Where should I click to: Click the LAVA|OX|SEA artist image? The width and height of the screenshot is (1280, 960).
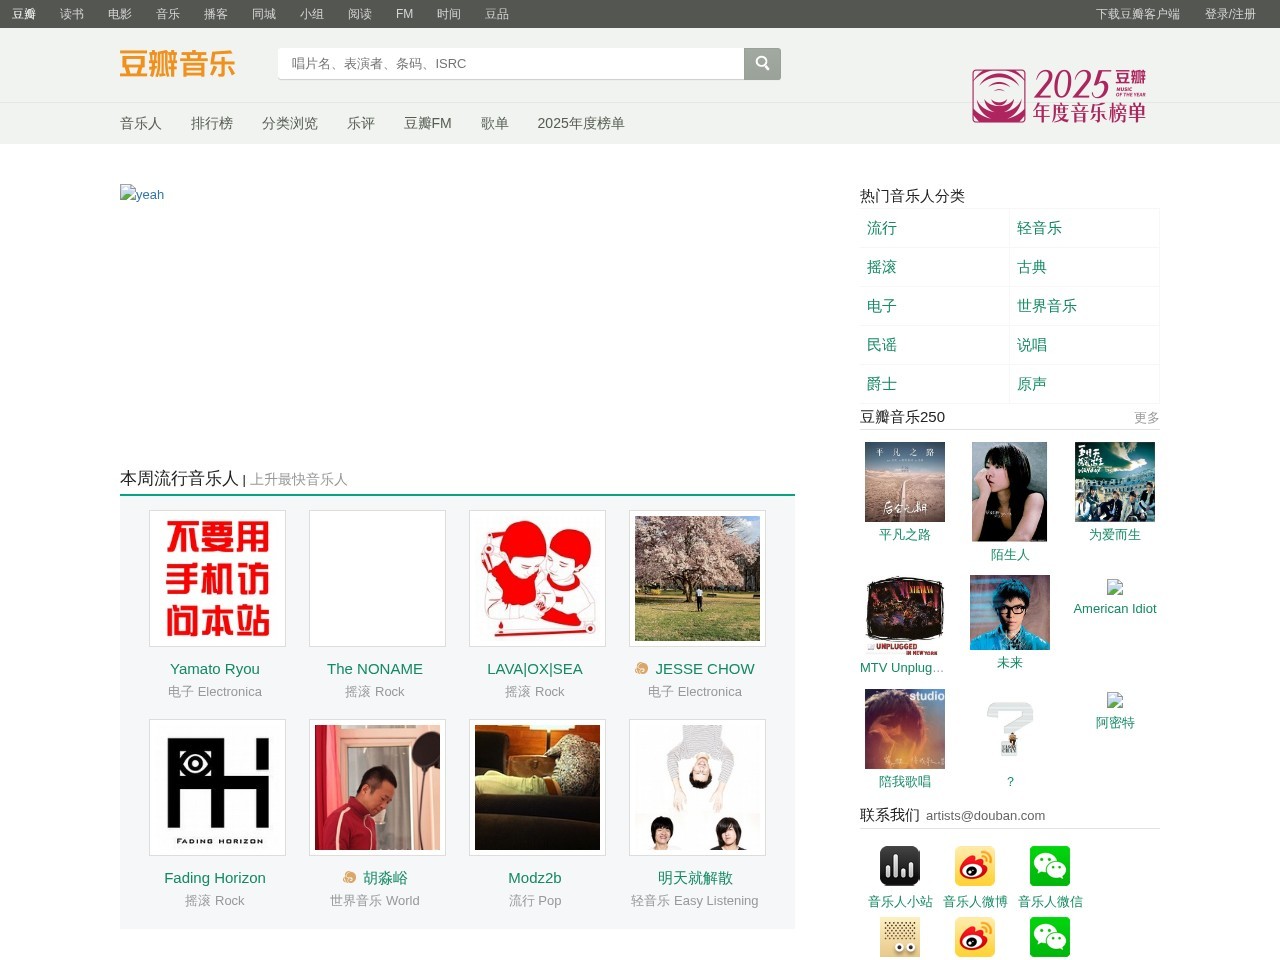point(537,578)
